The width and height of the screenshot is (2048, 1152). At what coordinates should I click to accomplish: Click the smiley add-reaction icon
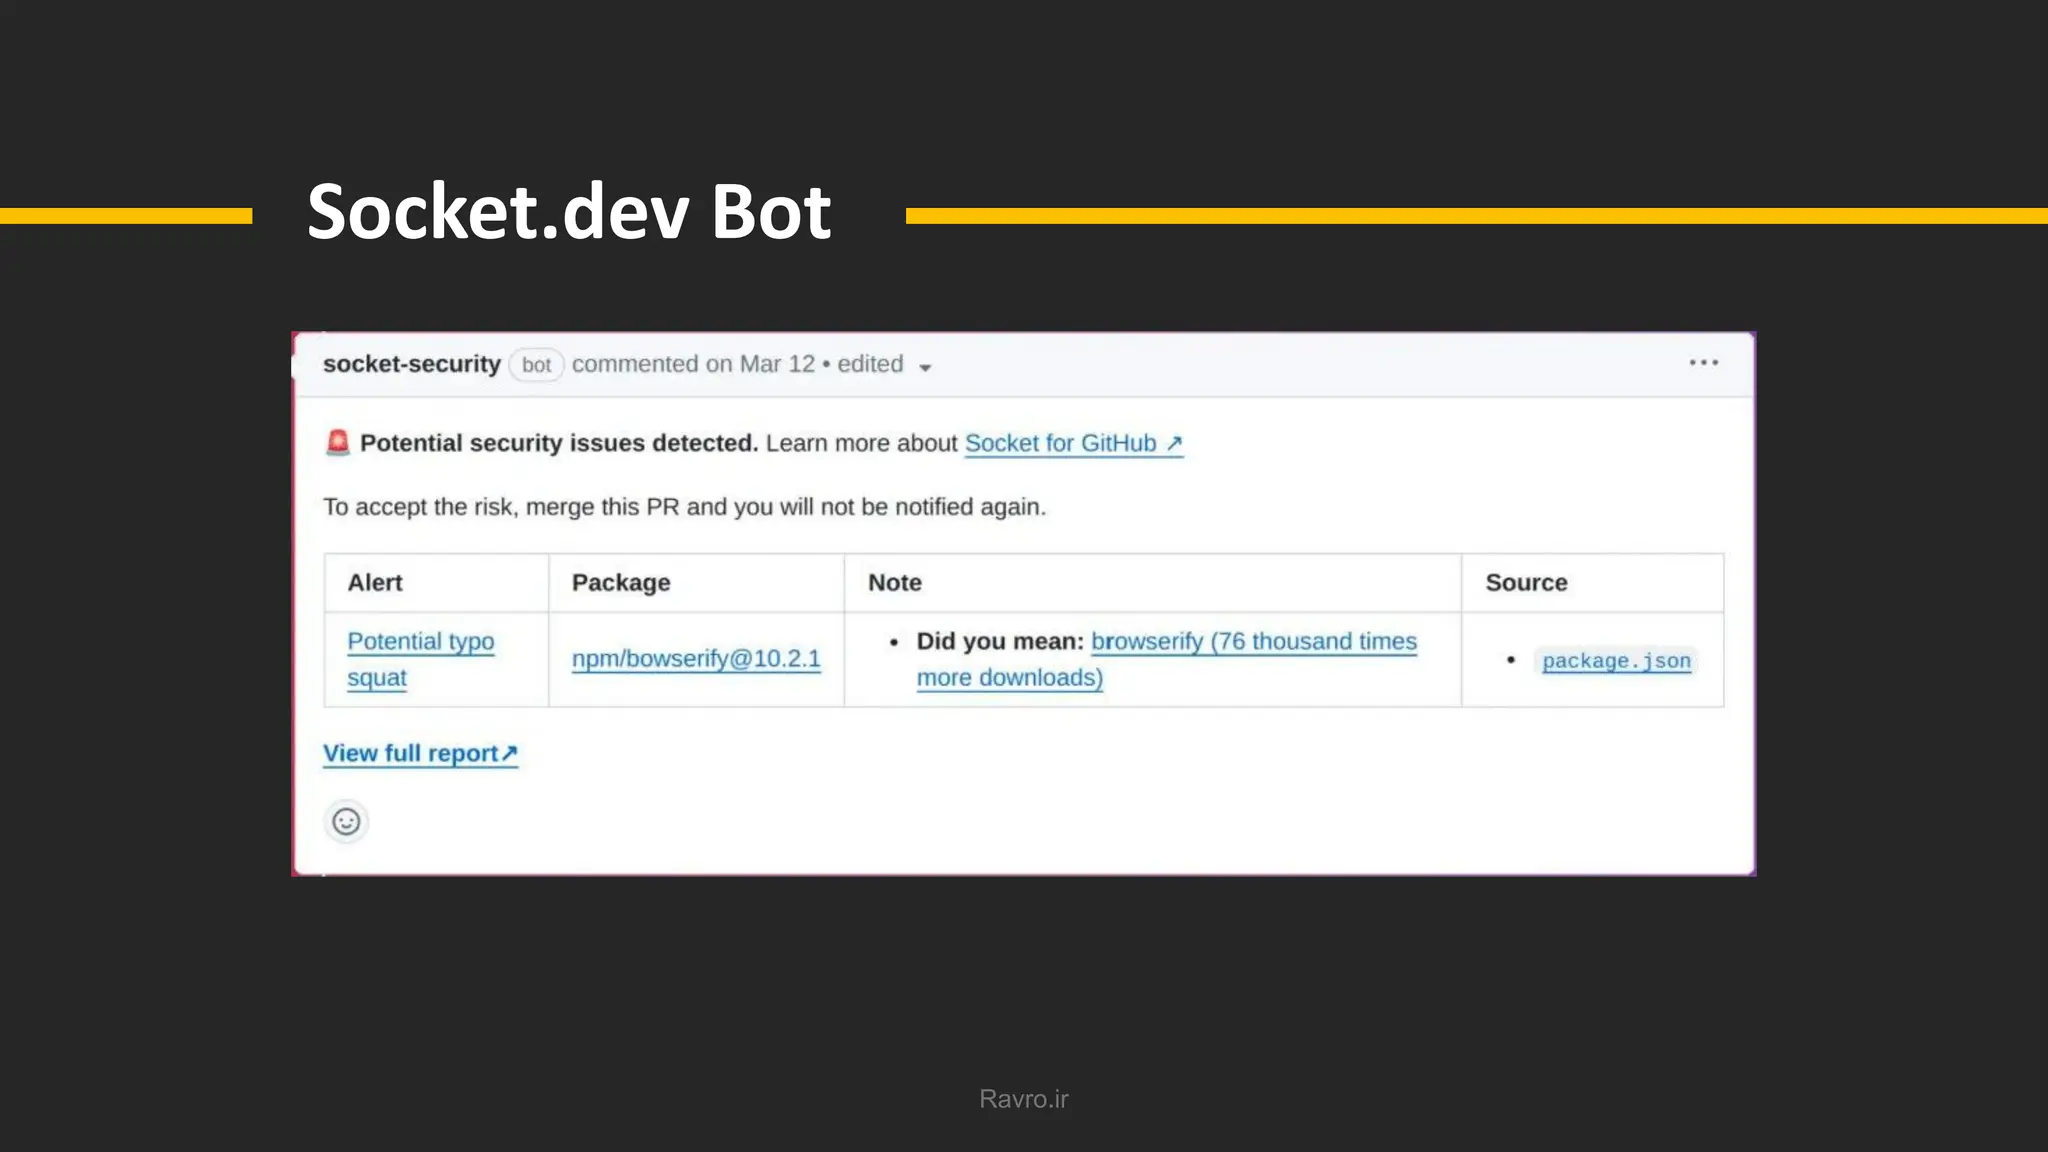(x=346, y=822)
